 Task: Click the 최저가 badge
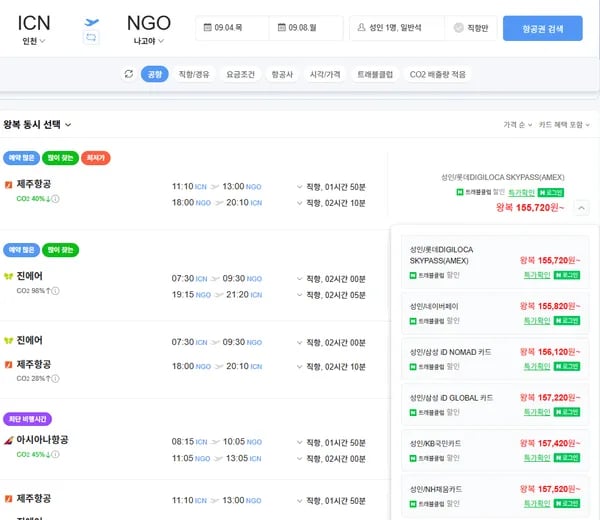click(x=96, y=158)
